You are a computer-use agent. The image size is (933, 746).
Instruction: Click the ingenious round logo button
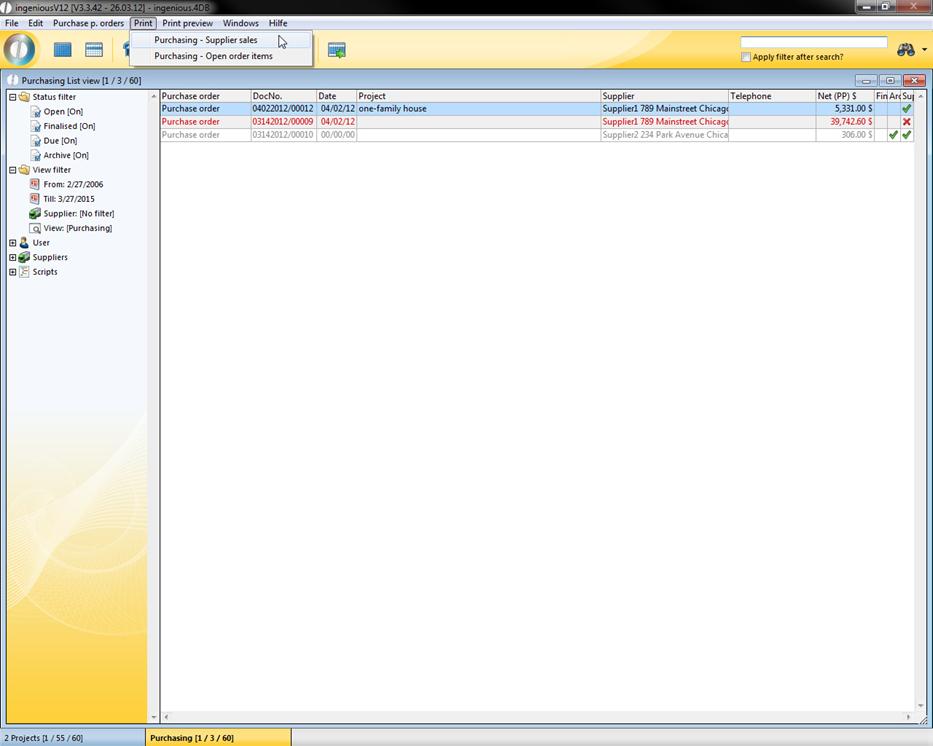point(20,49)
